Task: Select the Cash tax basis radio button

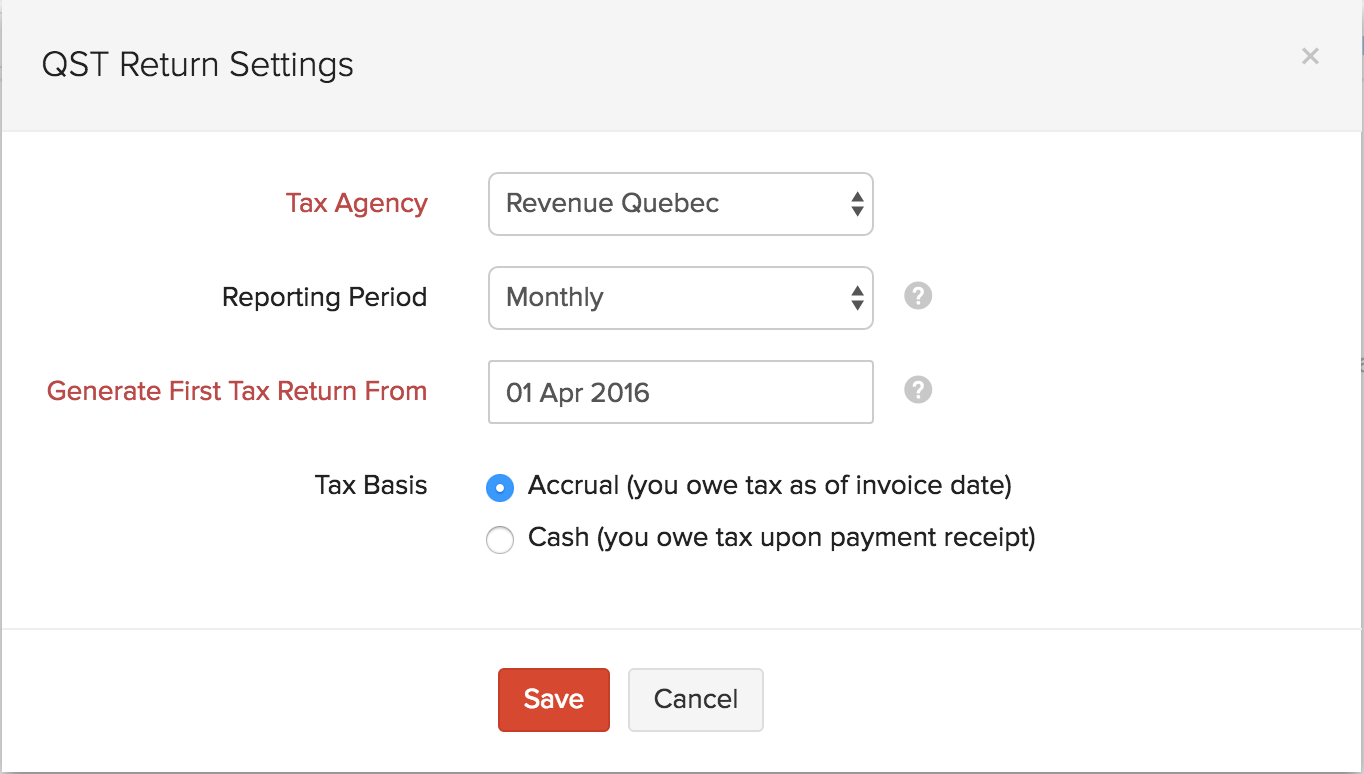Action: [x=500, y=541]
